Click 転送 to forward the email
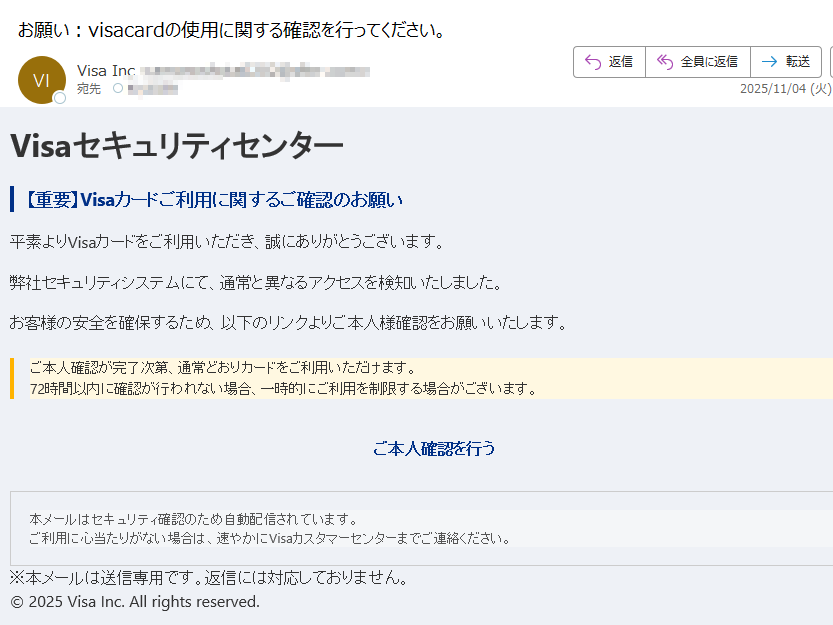The width and height of the screenshot is (833, 625). [786, 61]
